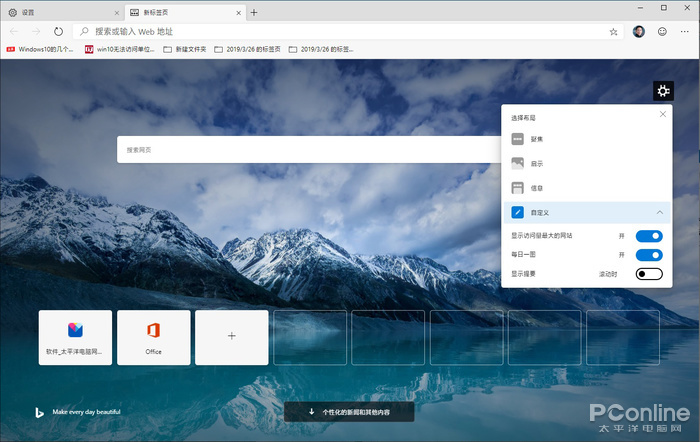Open win10无法访问单位 bookmark
The image size is (700, 442).
(x=120, y=50)
